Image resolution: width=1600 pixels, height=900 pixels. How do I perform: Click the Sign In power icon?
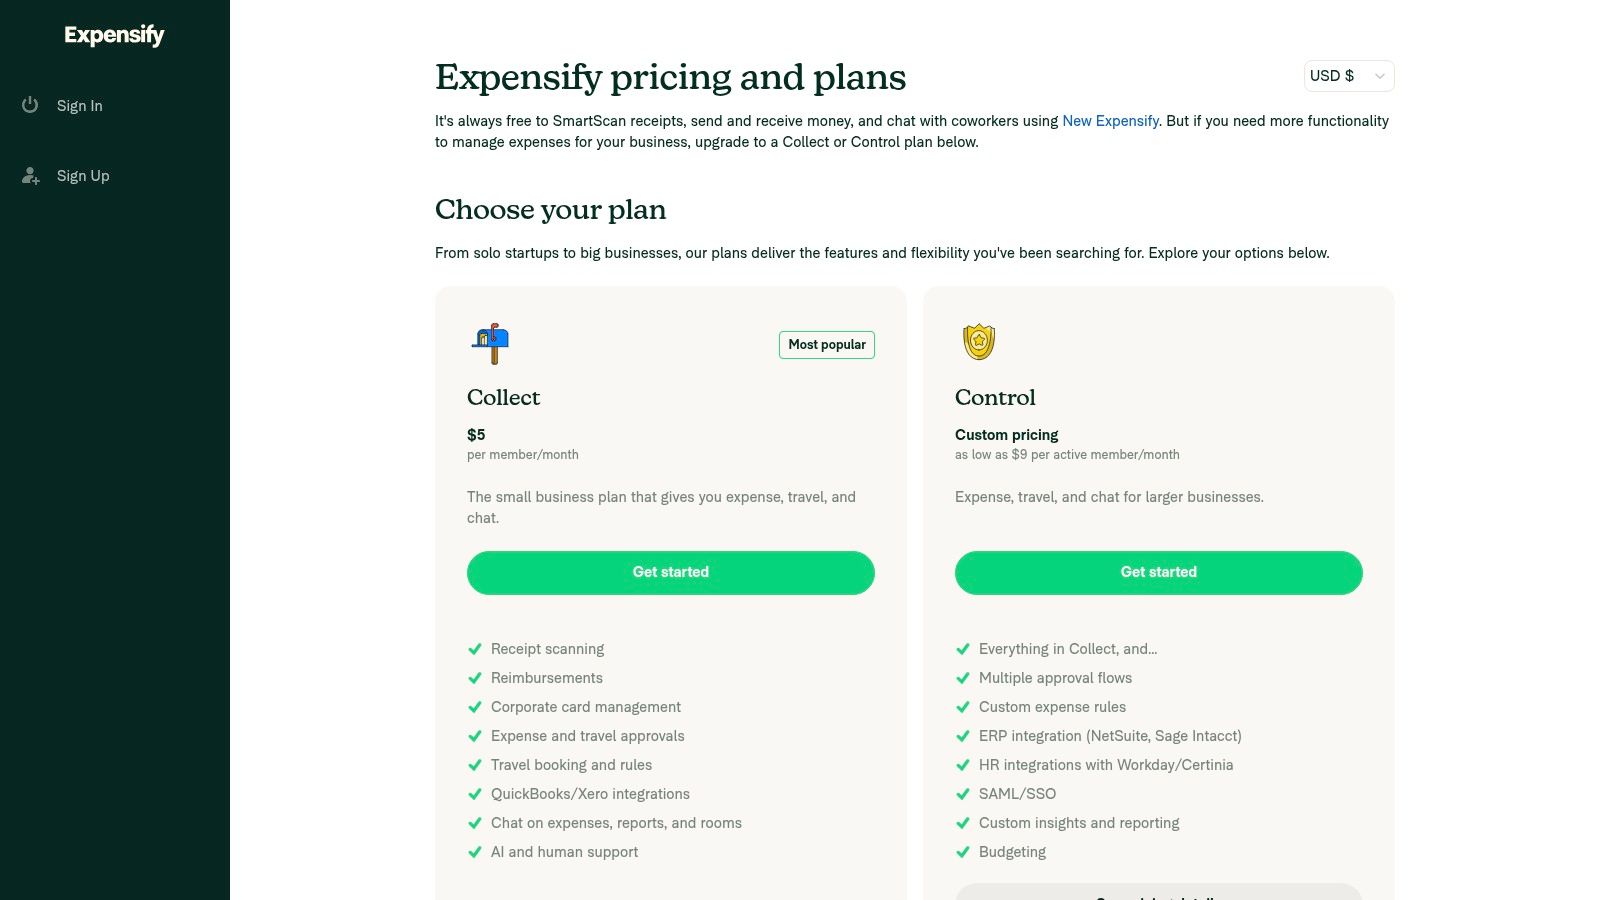point(30,105)
